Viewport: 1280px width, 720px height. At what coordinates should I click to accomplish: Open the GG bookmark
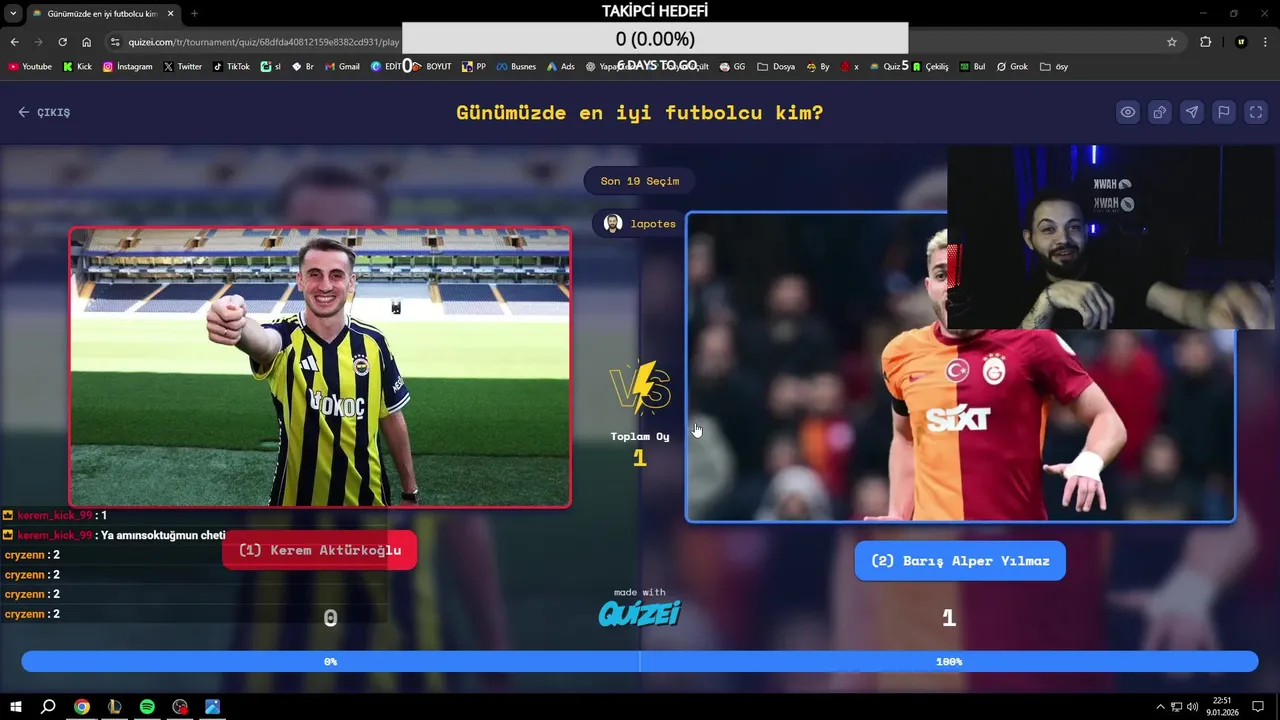tap(732, 67)
